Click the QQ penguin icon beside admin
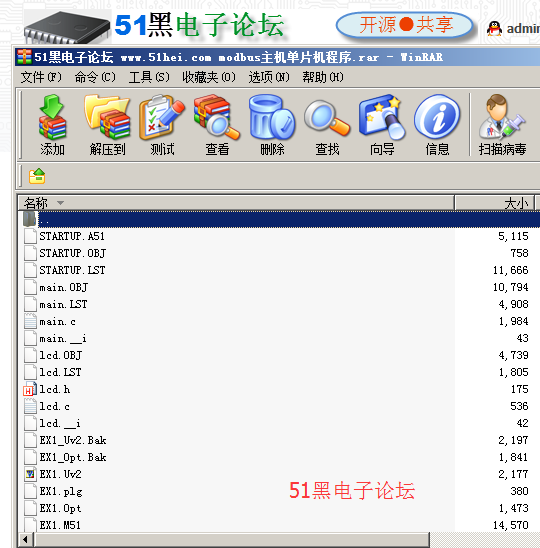This screenshot has height=548, width=540. (494, 28)
